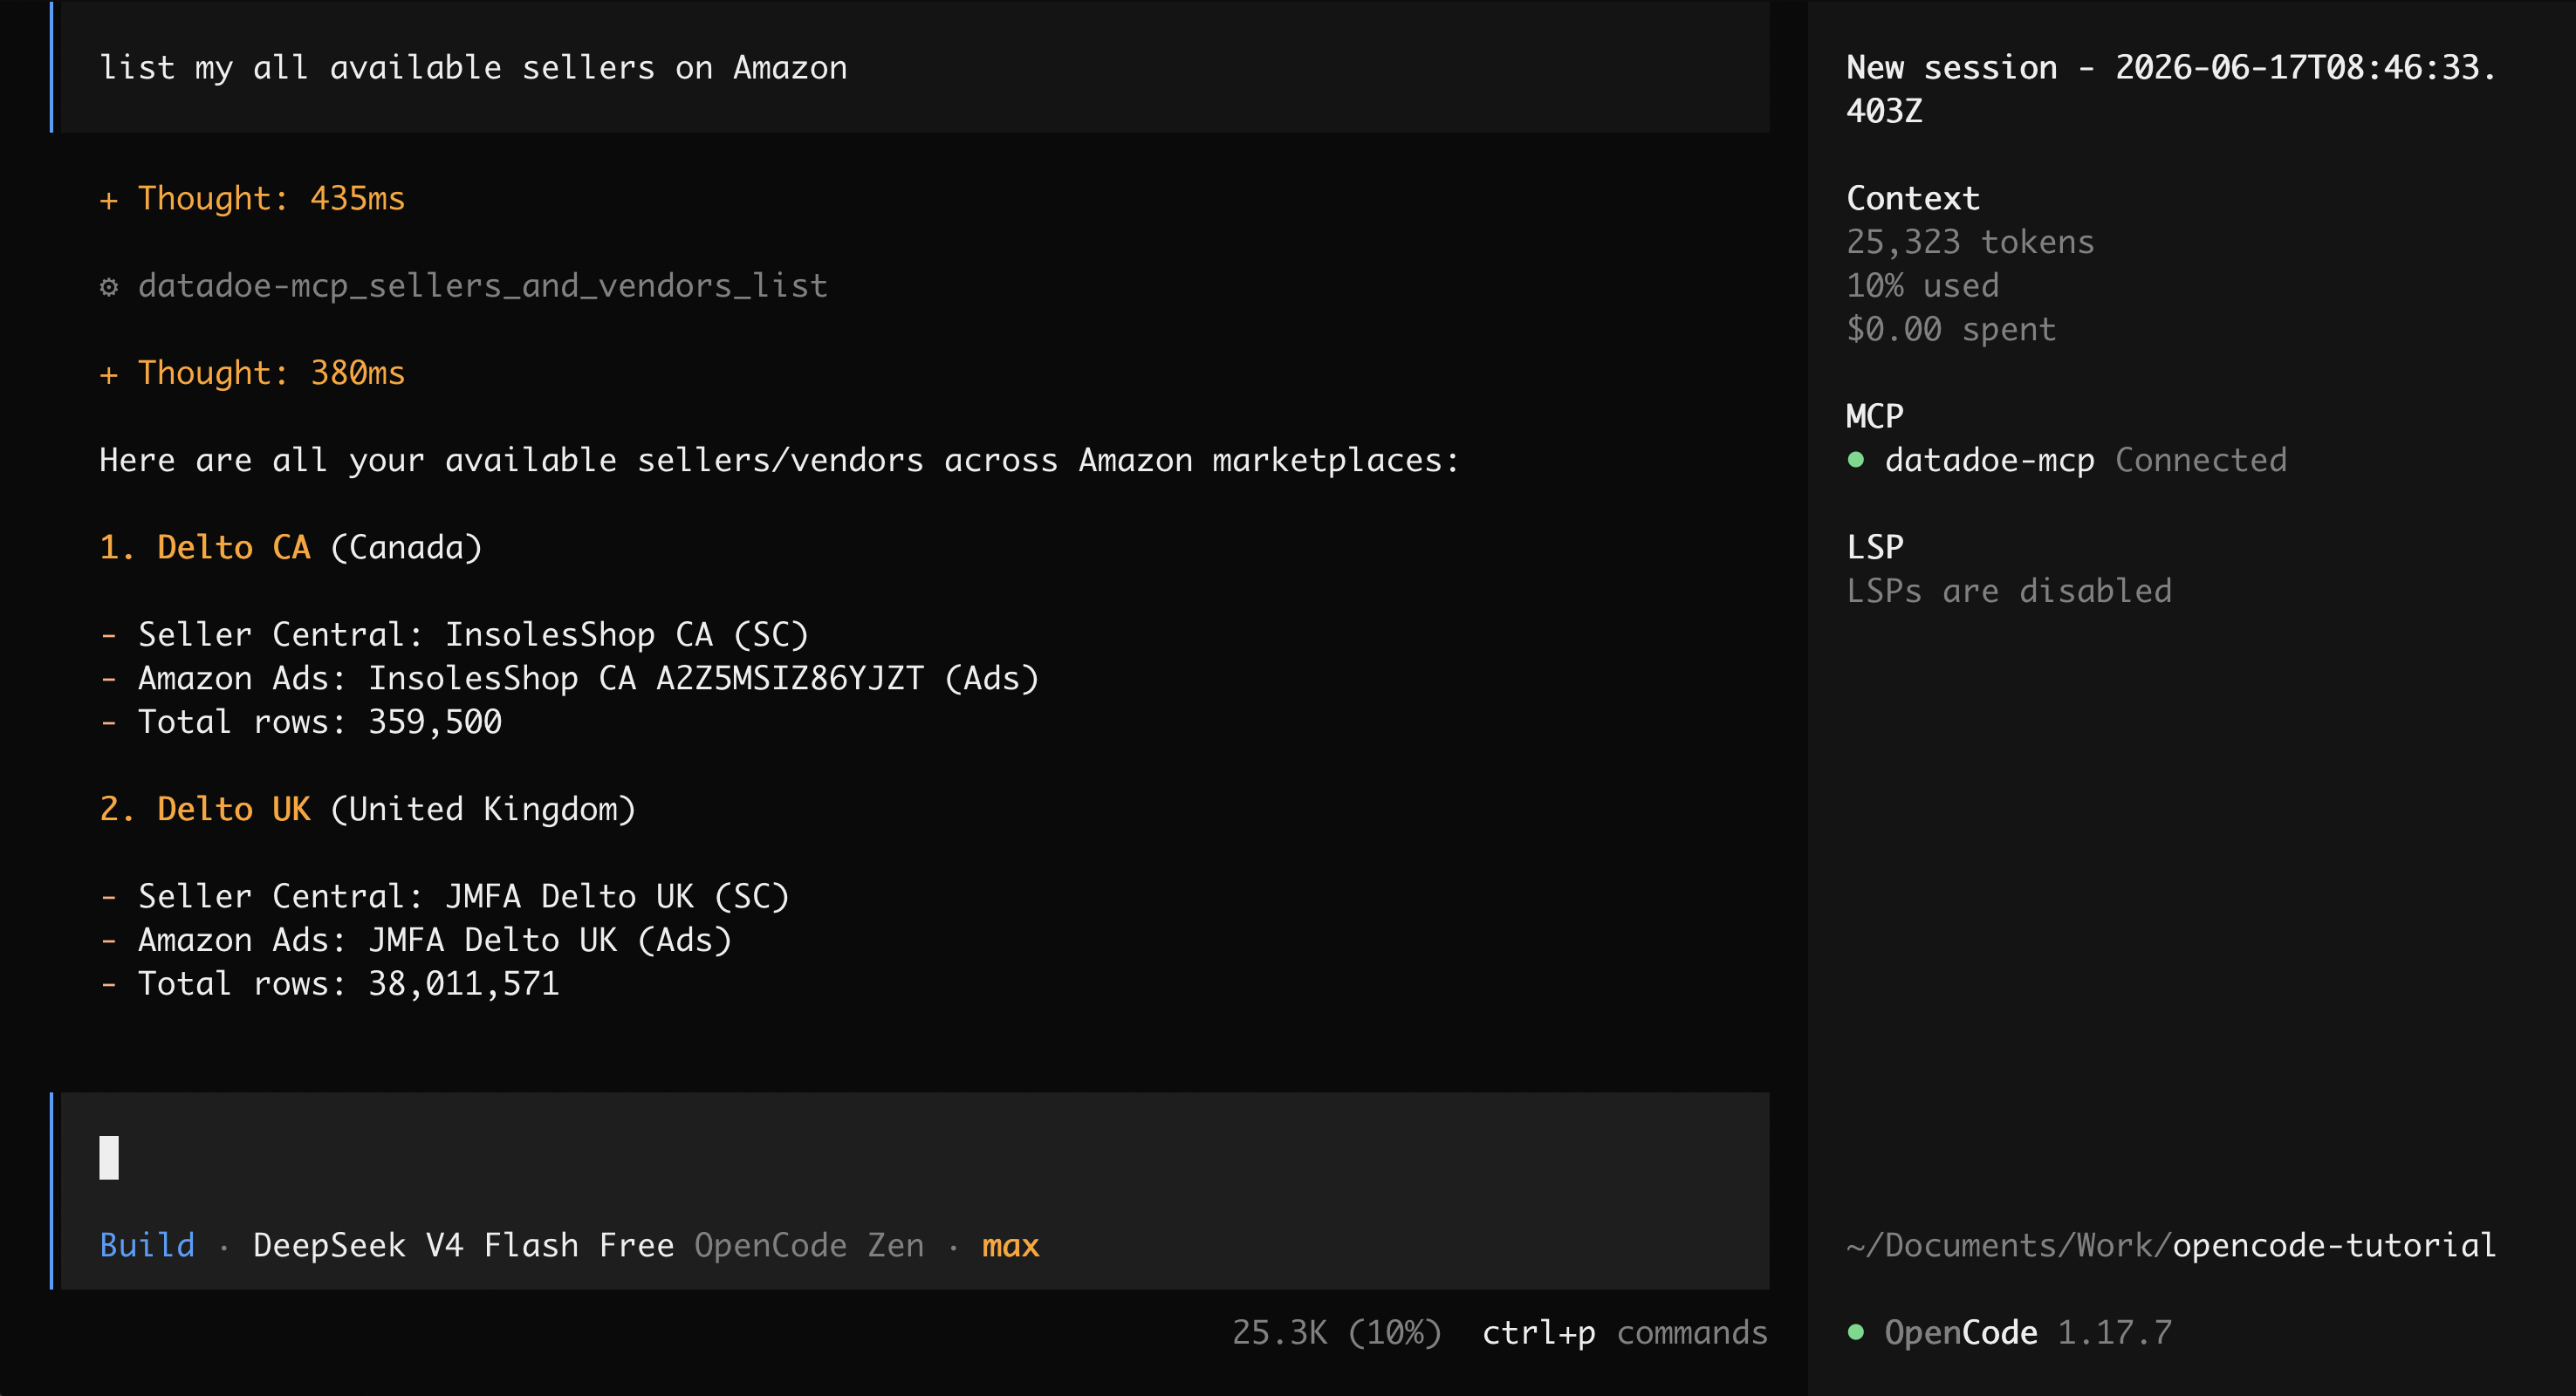Click the 'Delto UK' seller heading

point(234,809)
